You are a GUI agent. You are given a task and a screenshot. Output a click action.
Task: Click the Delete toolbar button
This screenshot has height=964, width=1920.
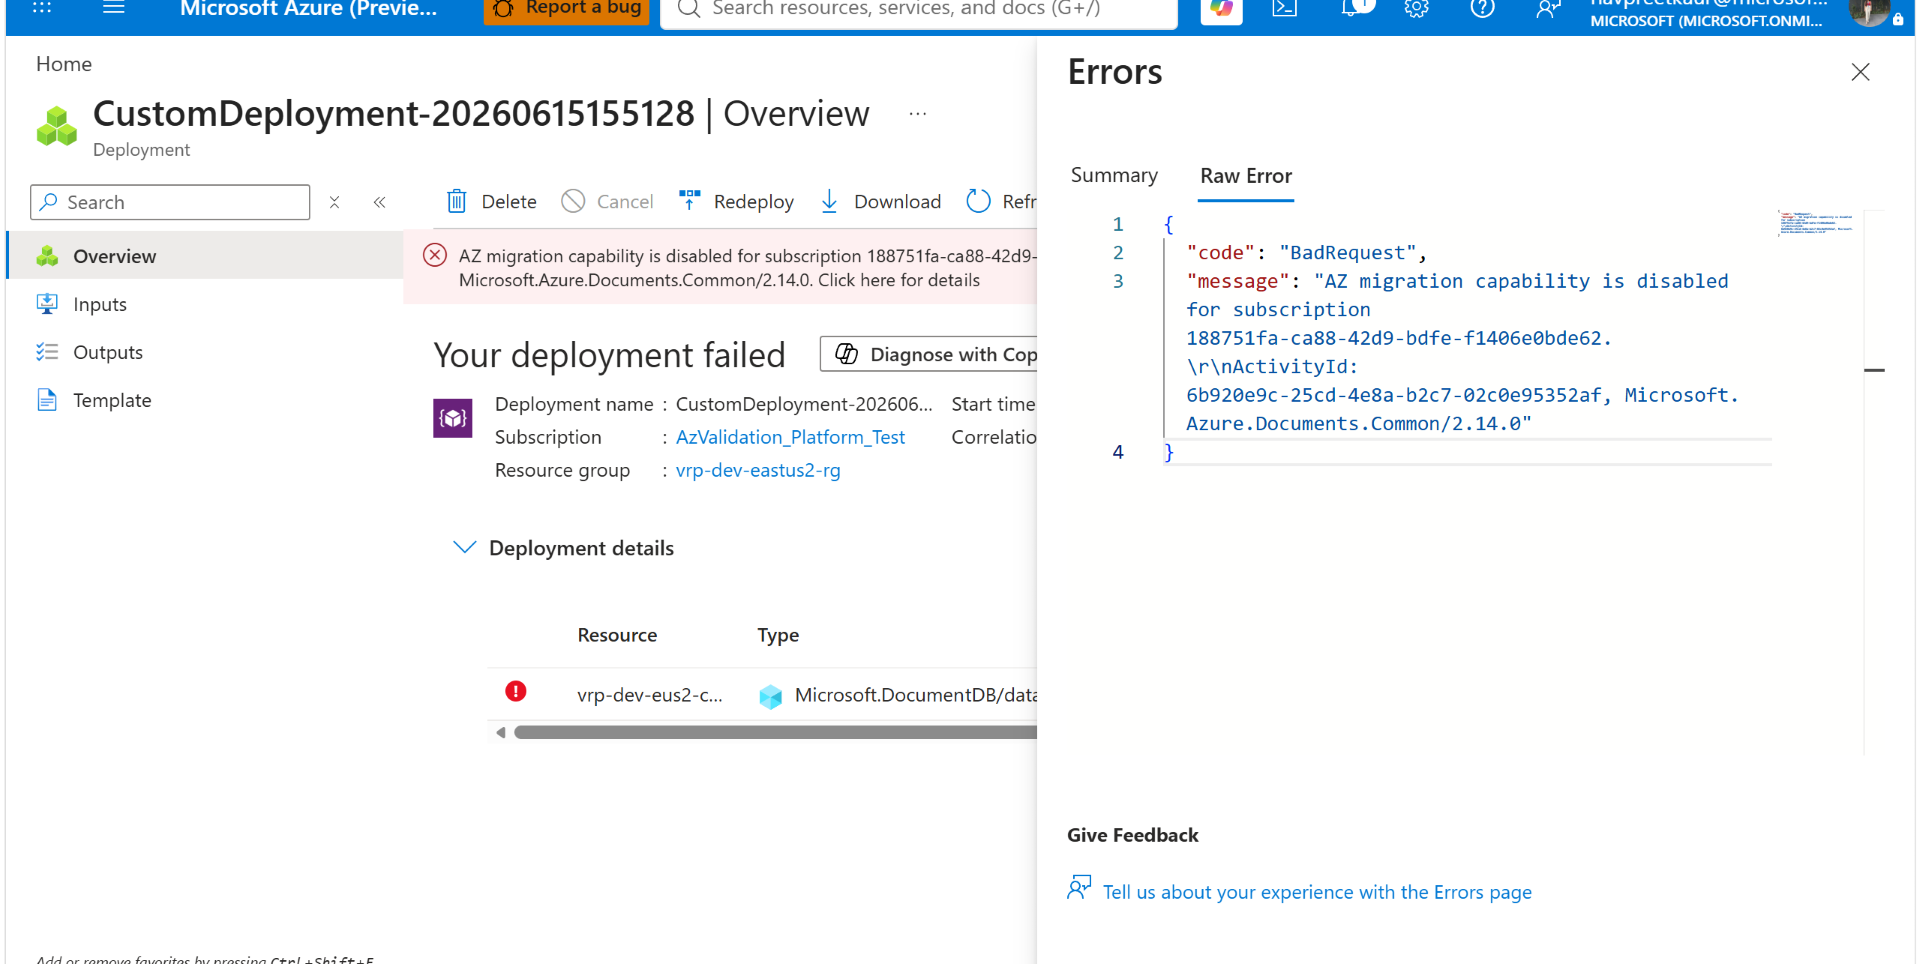[x=491, y=202]
